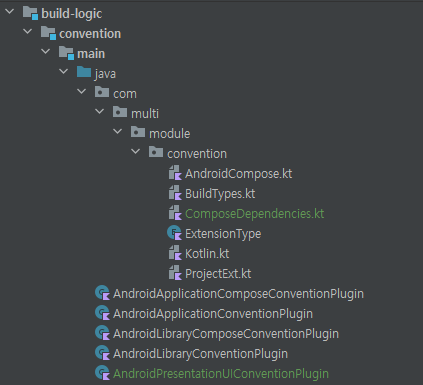Image resolution: width=423 pixels, height=385 pixels.
Task: Open Kotlin.kt file name
Action: (207, 254)
